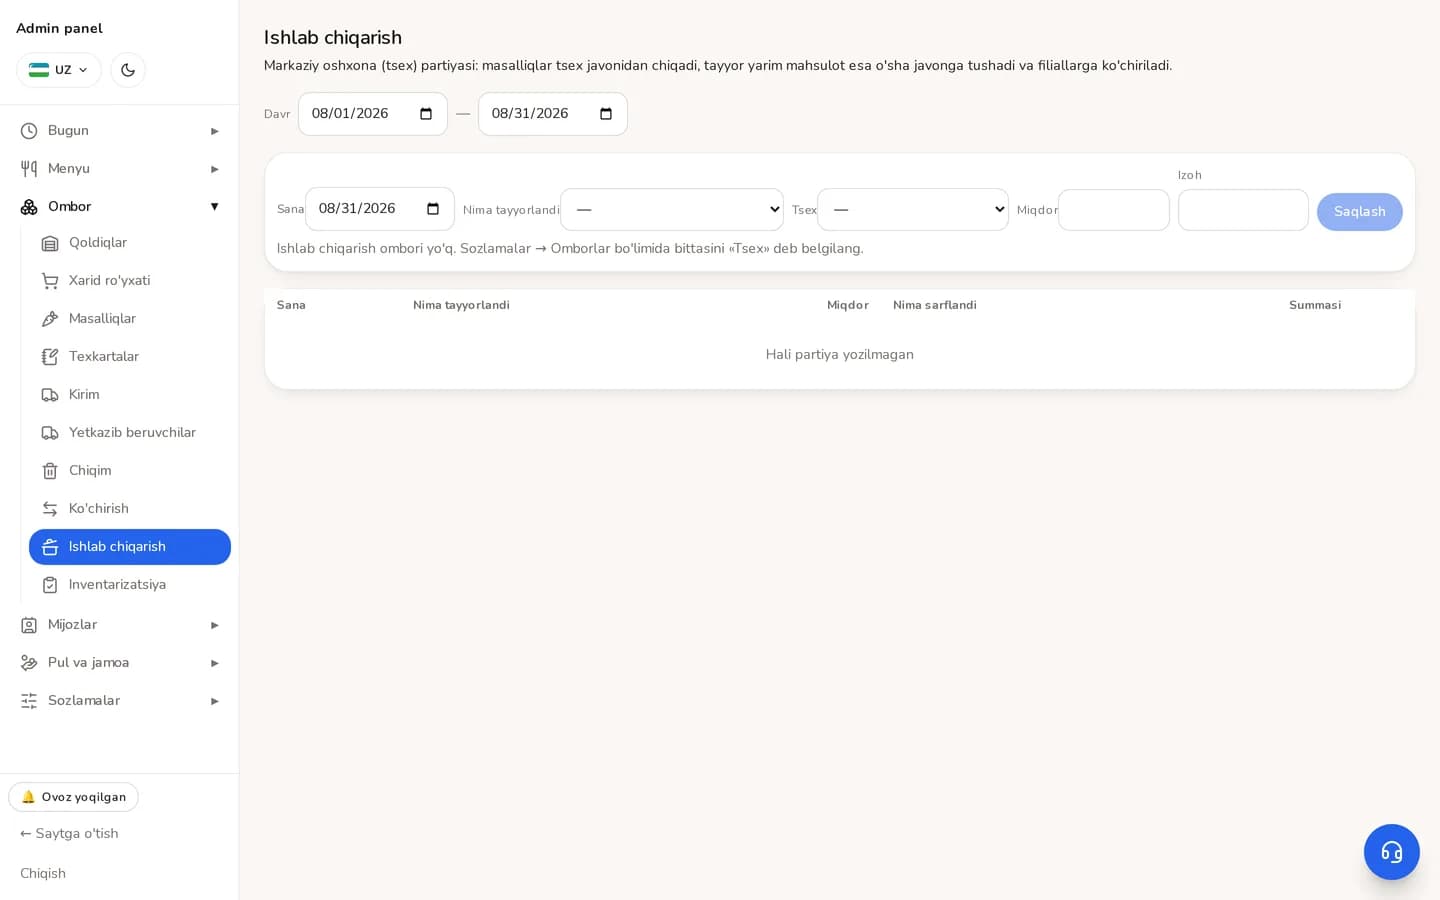This screenshot has width=1440, height=900.
Task: Open the UZ language selector
Action: (59, 70)
